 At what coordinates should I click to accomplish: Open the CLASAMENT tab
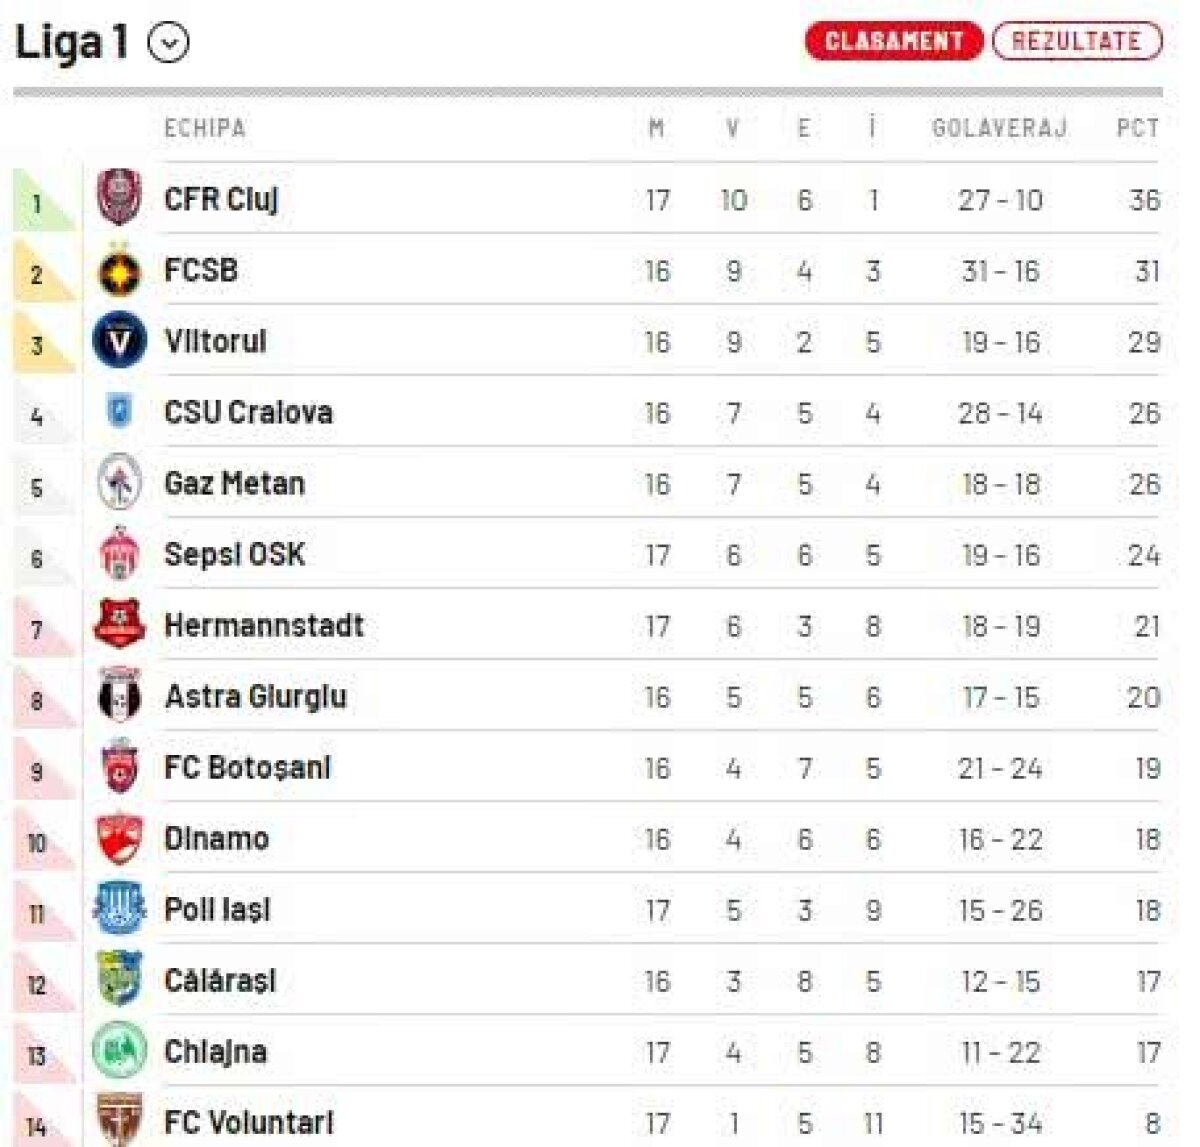(x=893, y=41)
